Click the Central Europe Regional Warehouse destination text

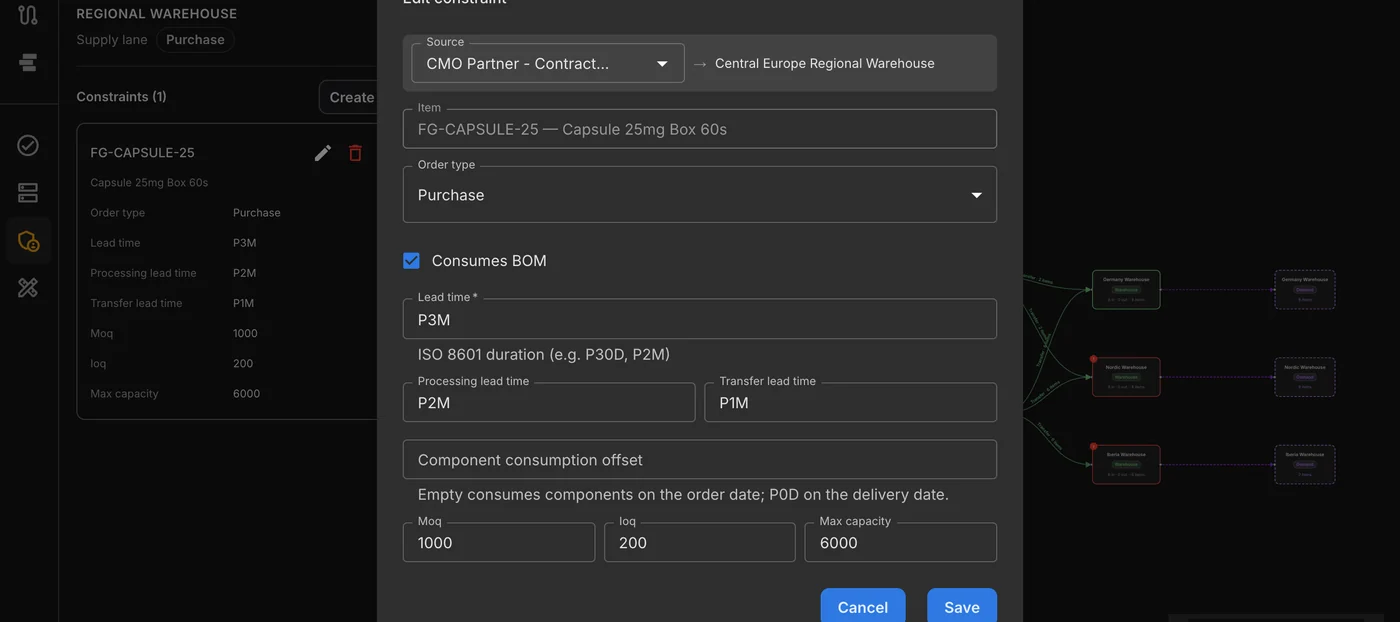point(825,63)
